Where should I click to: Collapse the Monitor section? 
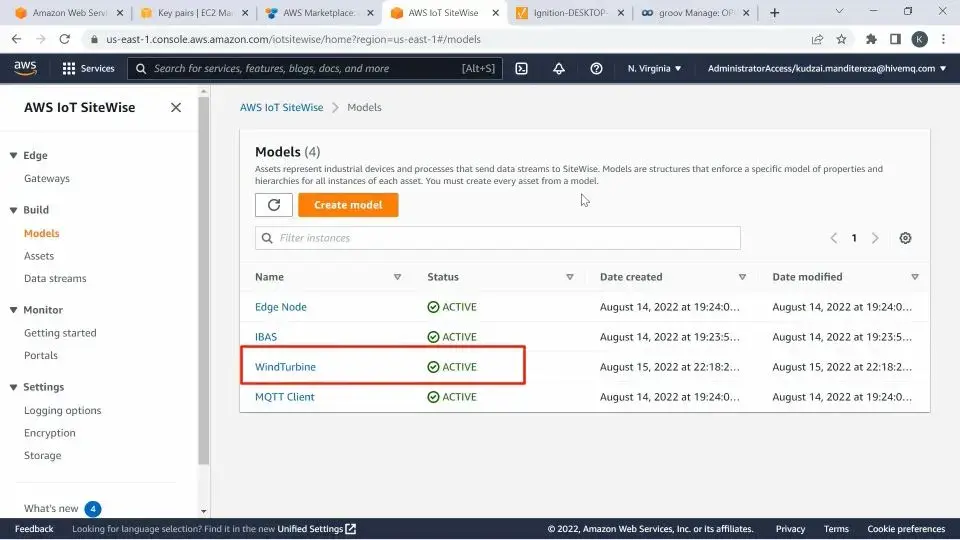click(x=13, y=310)
